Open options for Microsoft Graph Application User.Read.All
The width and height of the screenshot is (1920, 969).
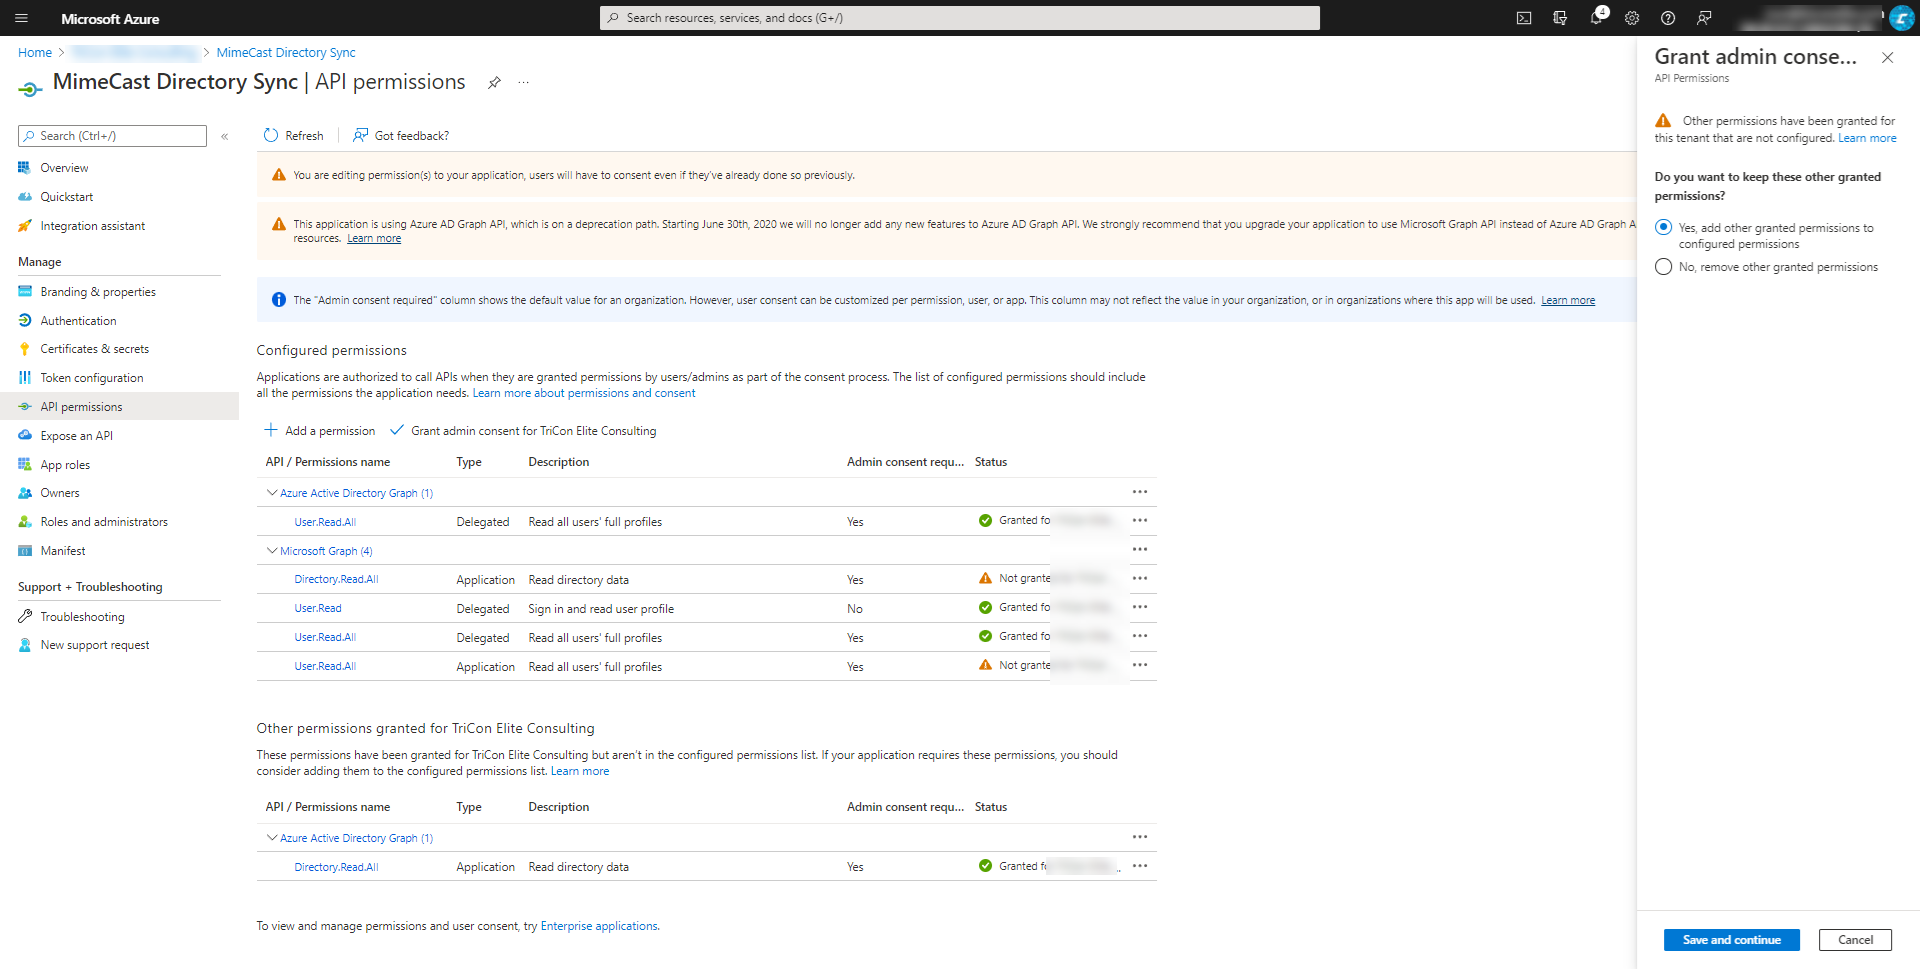[x=1140, y=666]
